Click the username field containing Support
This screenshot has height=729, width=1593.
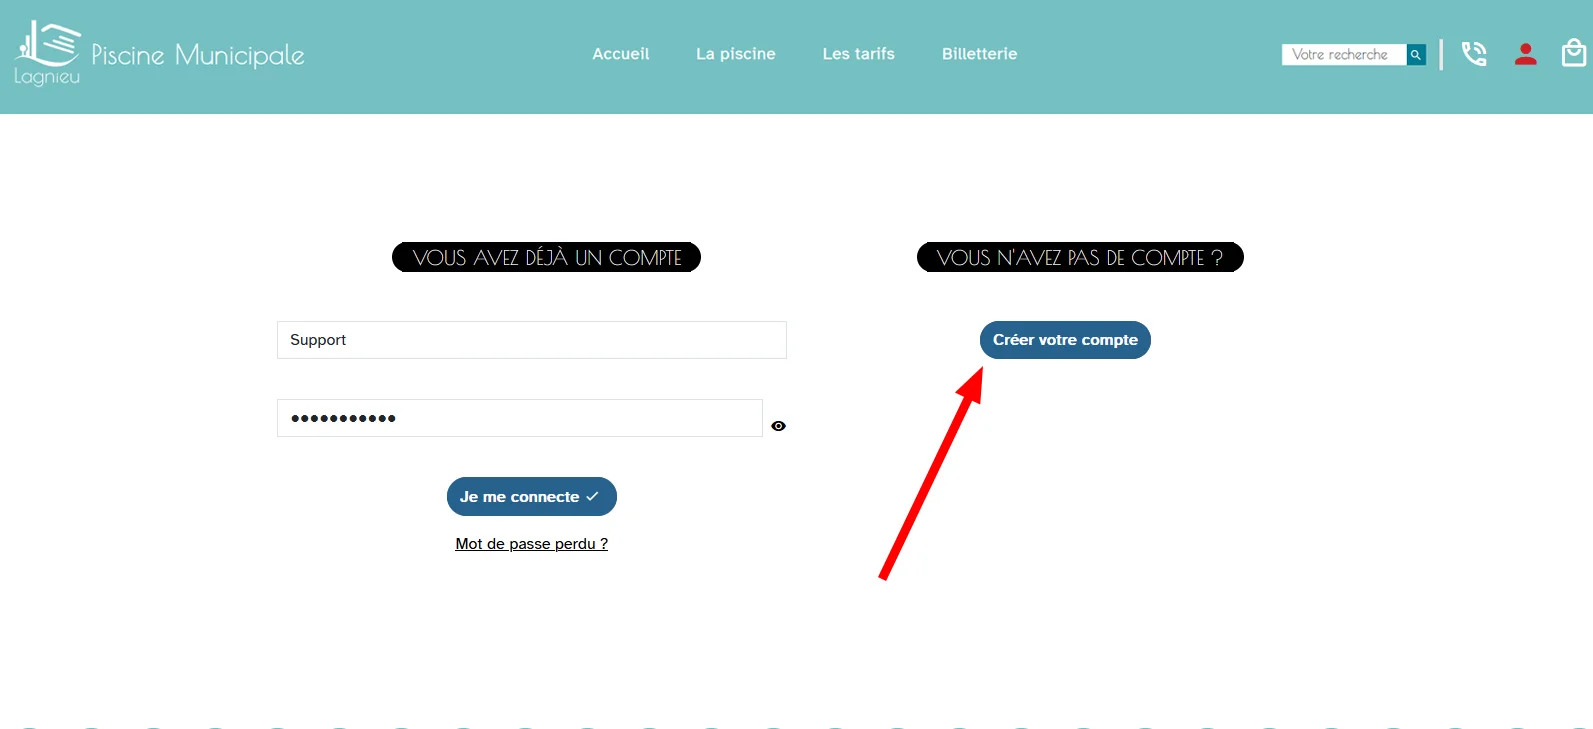(532, 340)
